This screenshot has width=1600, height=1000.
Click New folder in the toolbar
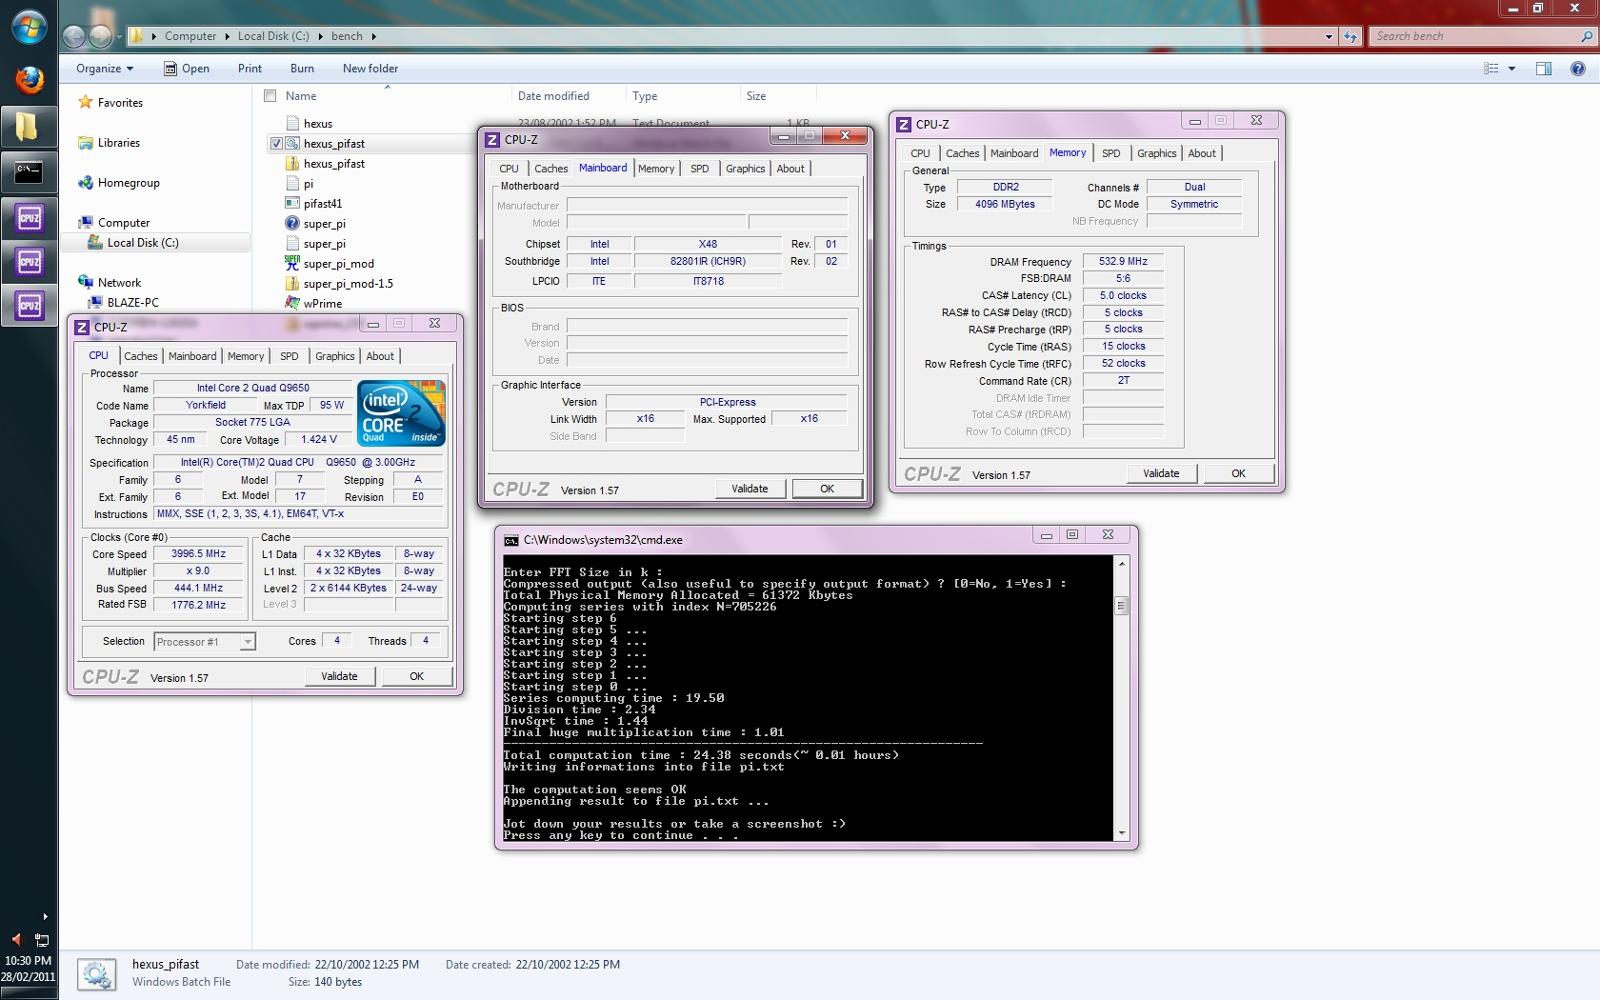coord(370,69)
